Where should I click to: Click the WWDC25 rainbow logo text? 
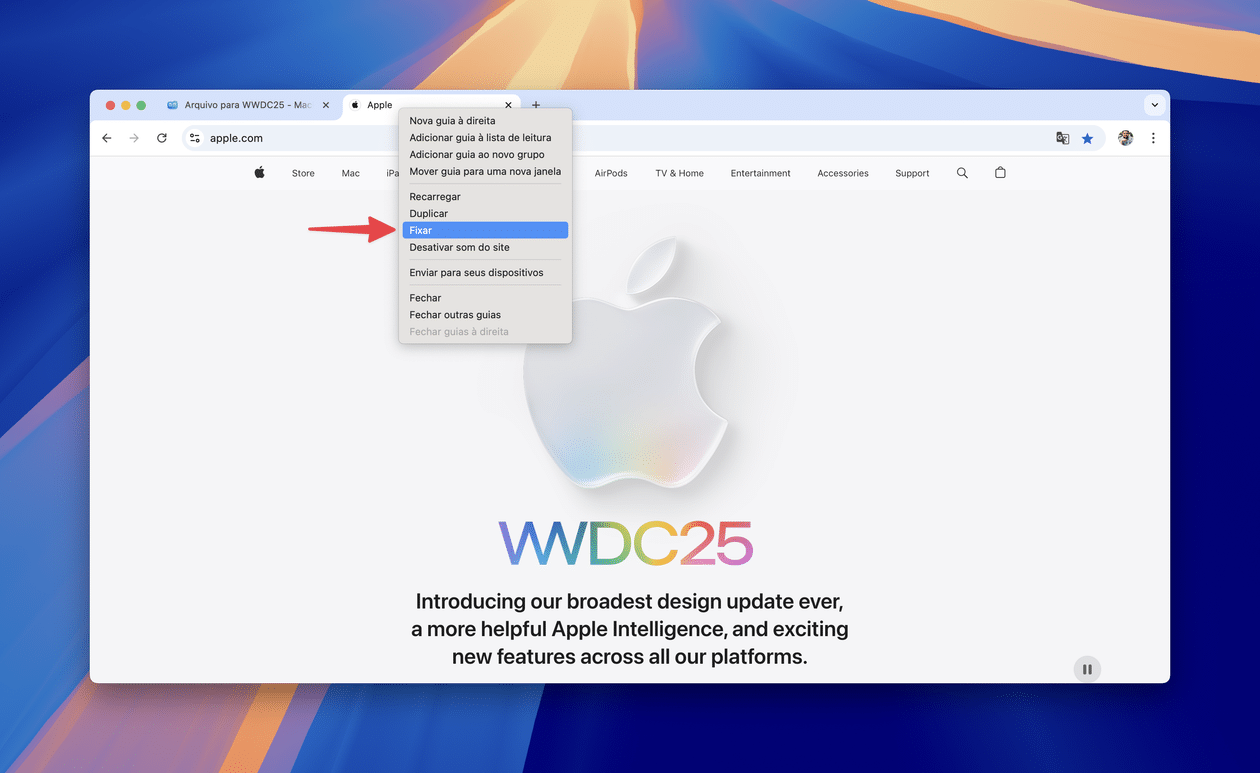[x=626, y=544]
